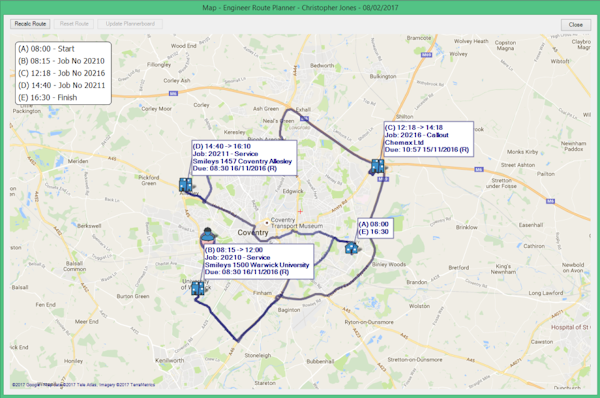Click the Wolston place label on map

(419, 306)
